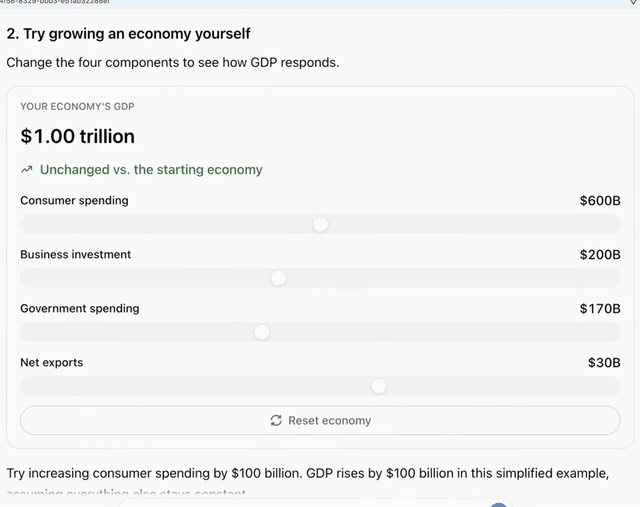Viewport: 640px width, 507px height.
Task: Click the $1.00 trillion GDP figure
Action: 78,136
